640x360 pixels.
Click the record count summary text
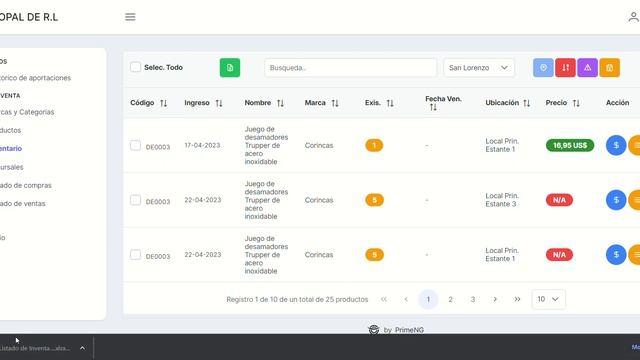[297, 299]
